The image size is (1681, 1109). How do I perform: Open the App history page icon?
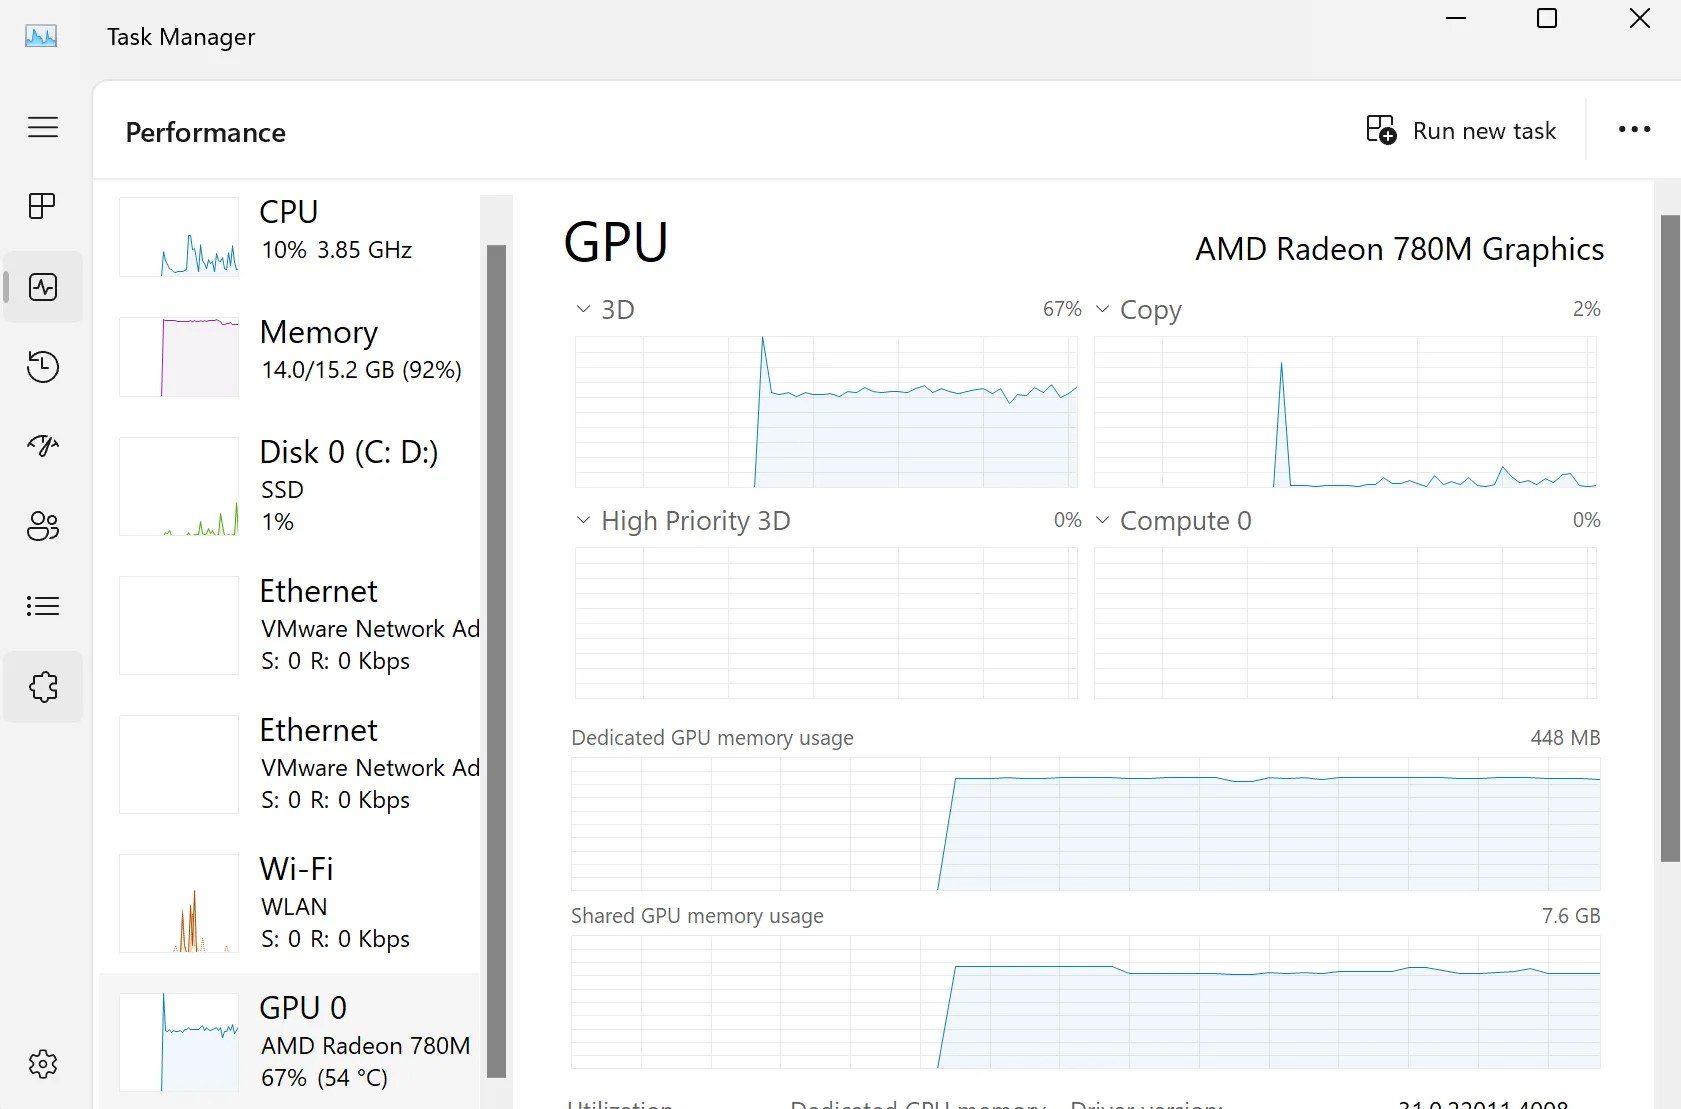point(43,367)
